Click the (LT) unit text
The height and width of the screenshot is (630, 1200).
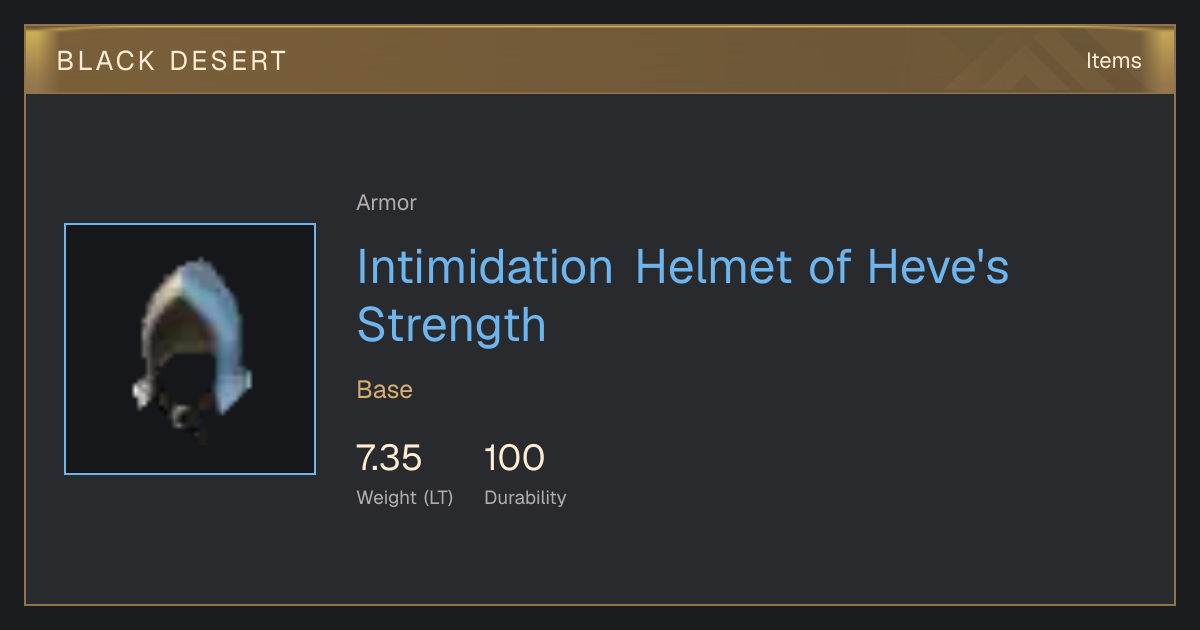[438, 498]
